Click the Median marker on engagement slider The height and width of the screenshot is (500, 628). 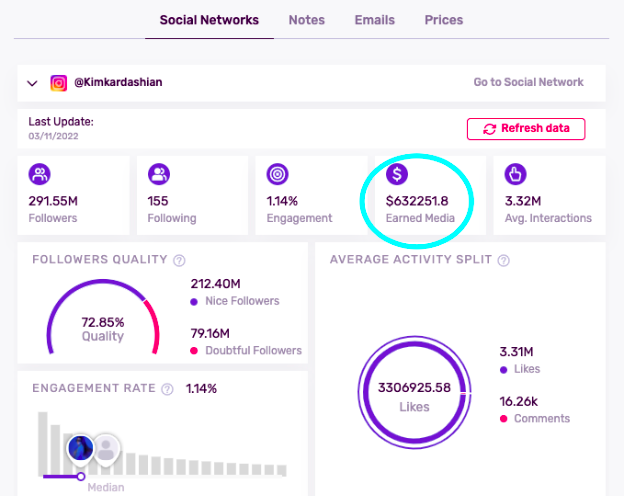[81, 476]
